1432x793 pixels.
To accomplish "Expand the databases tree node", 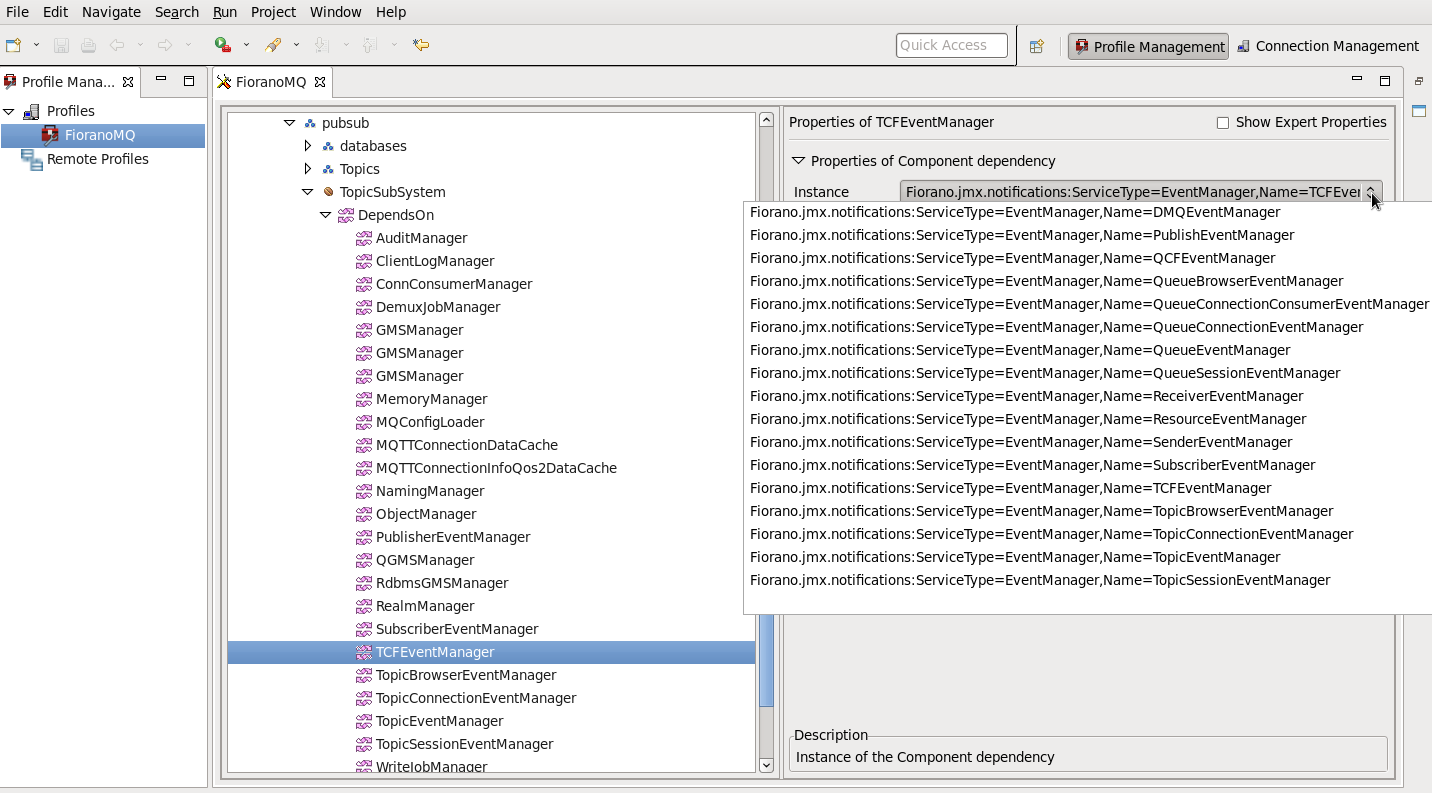I will (307, 146).
